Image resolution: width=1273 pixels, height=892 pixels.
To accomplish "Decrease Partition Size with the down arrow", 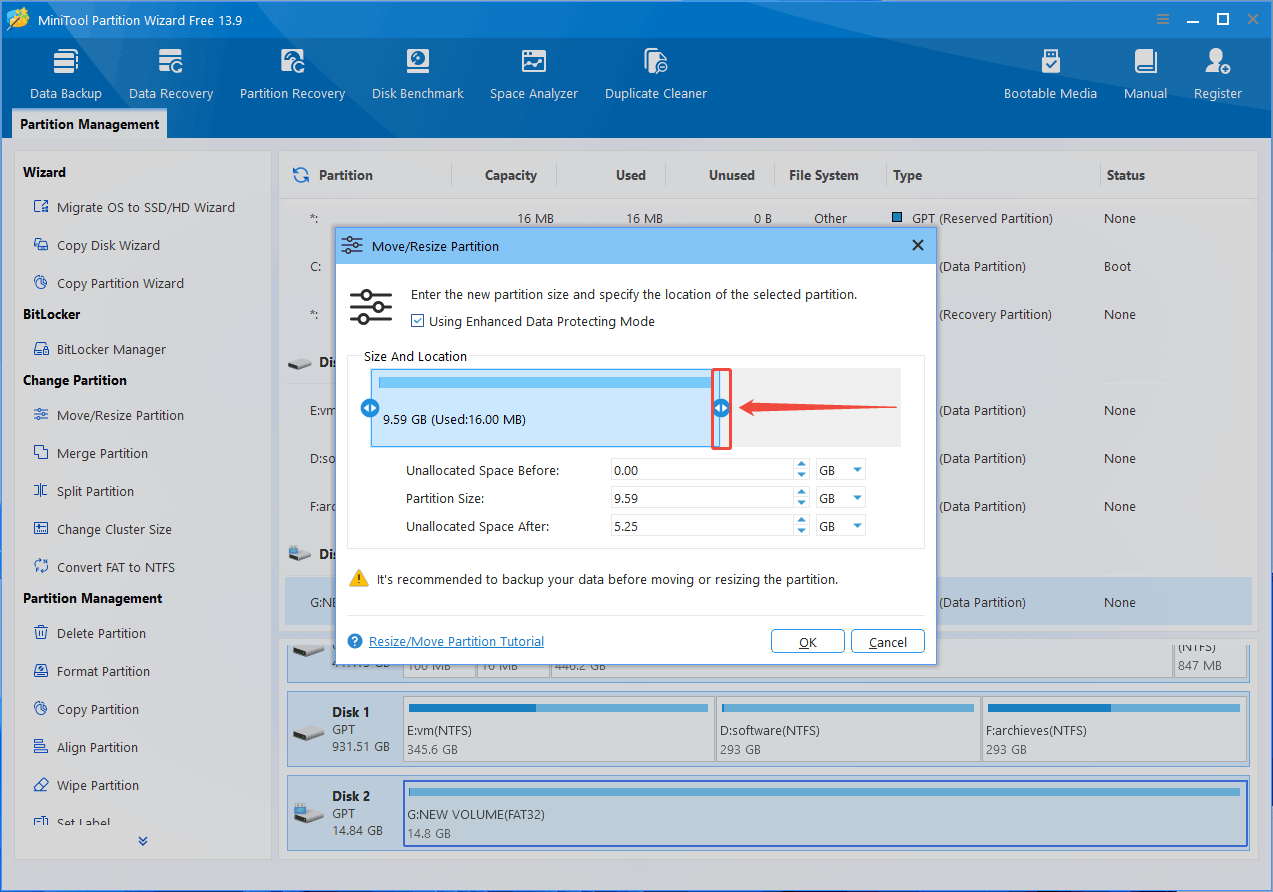I will tap(801, 503).
